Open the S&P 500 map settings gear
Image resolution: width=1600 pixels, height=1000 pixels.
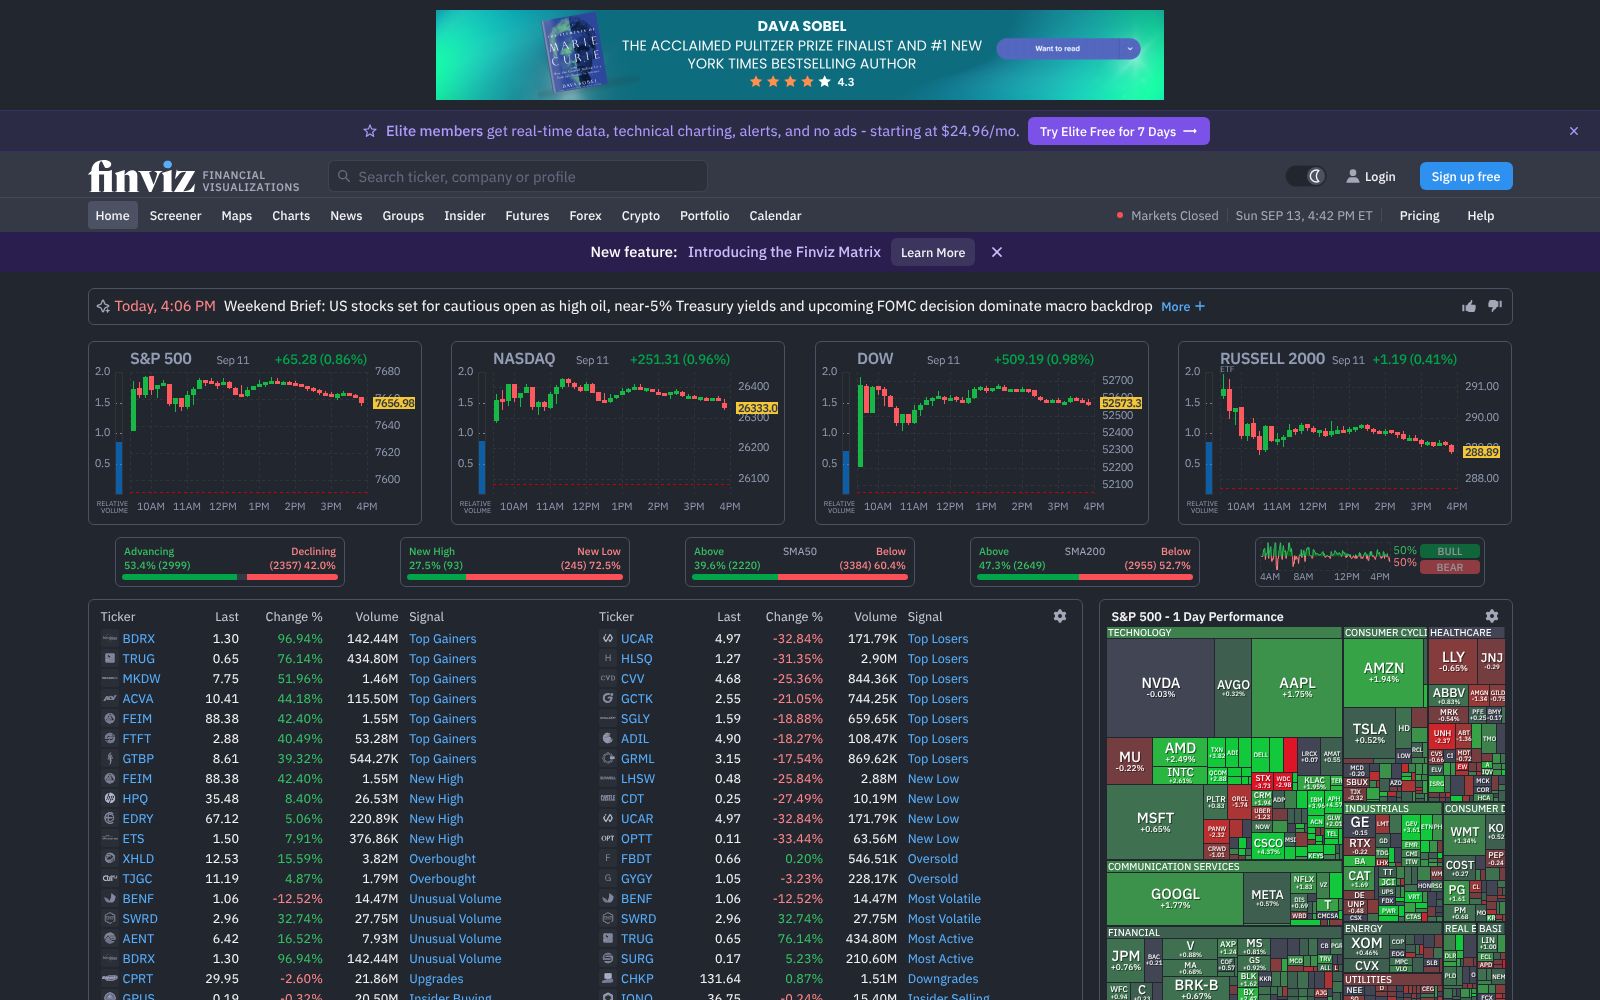tap(1492, 616)
